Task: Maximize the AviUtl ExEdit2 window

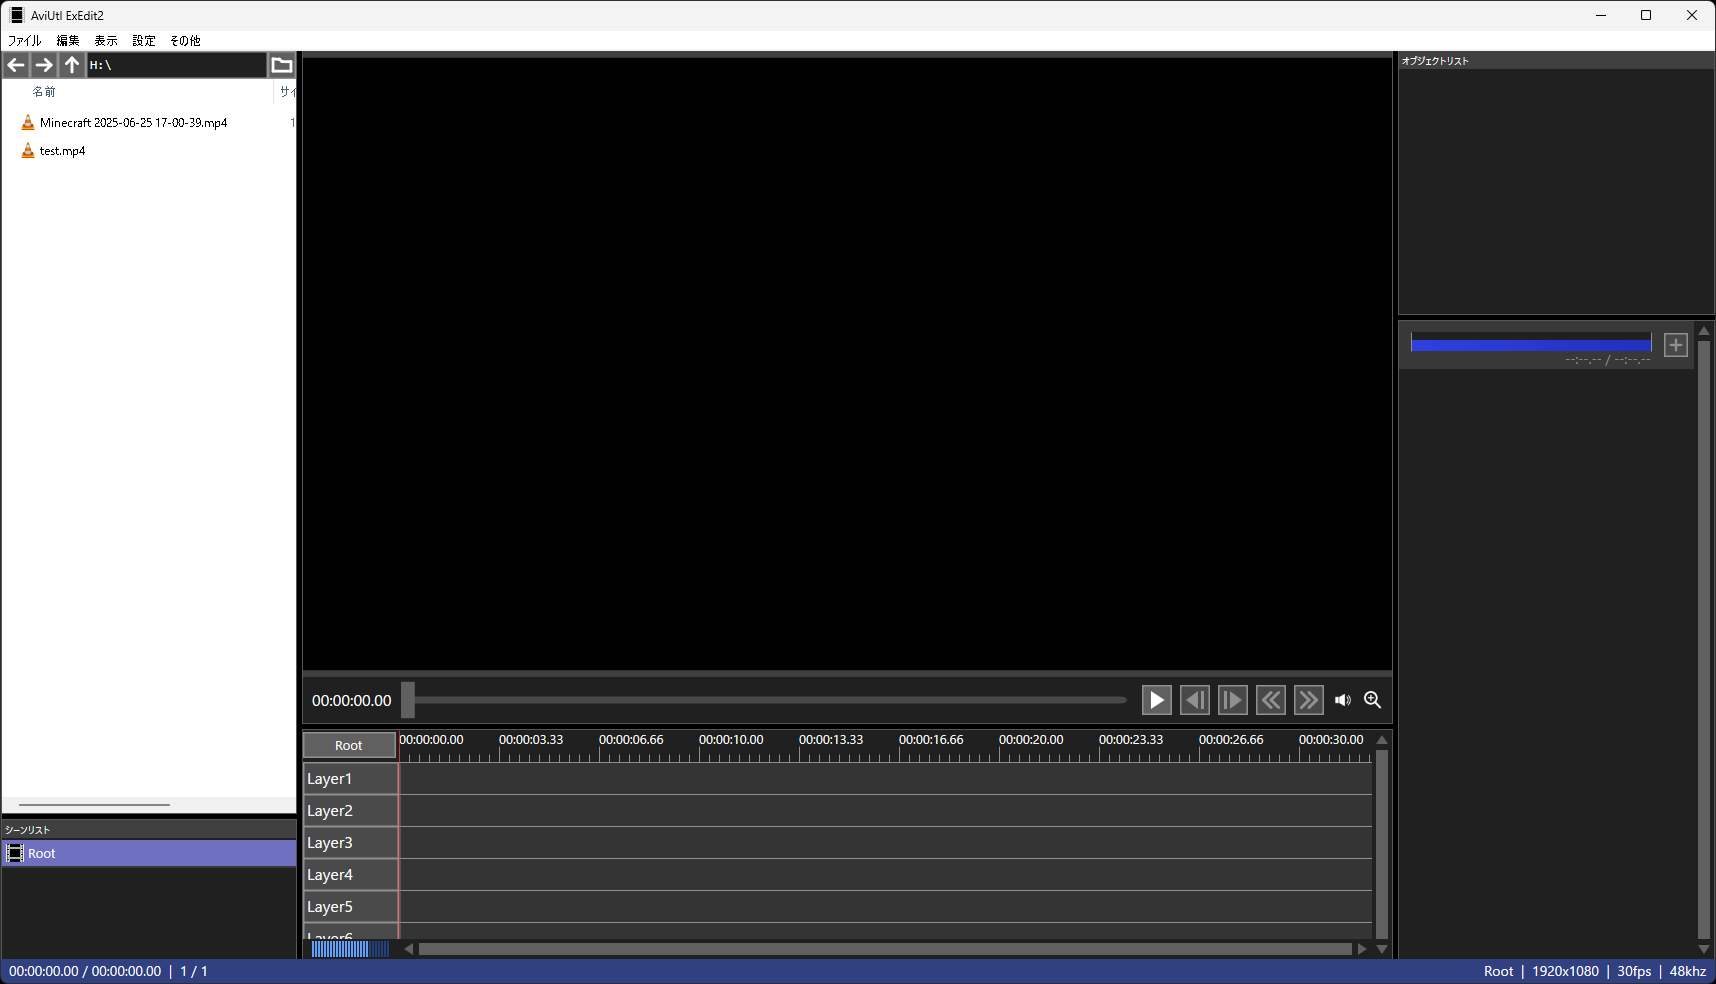Action: coord(1646,15)
